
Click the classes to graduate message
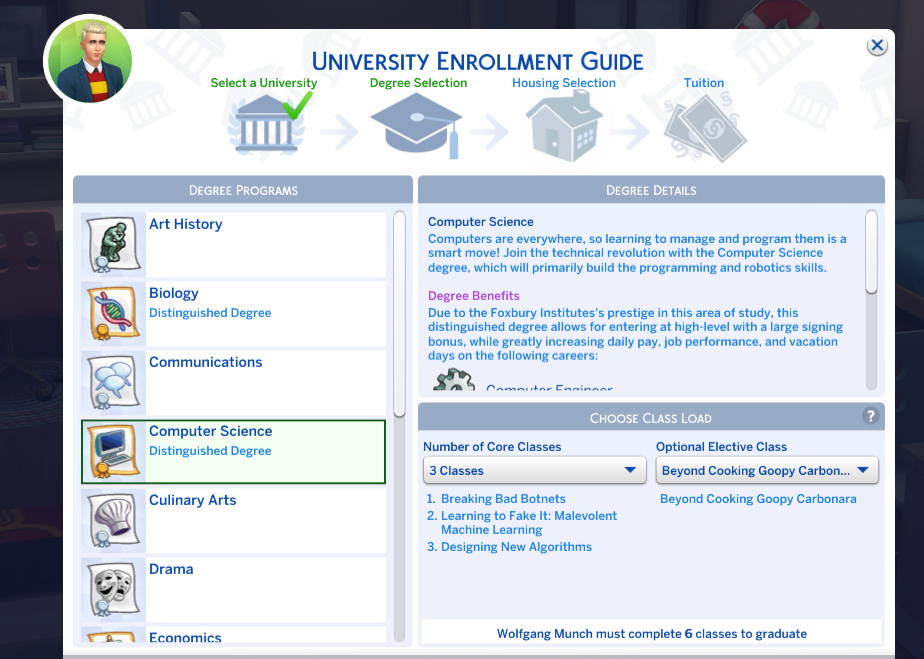coord(652,634)
